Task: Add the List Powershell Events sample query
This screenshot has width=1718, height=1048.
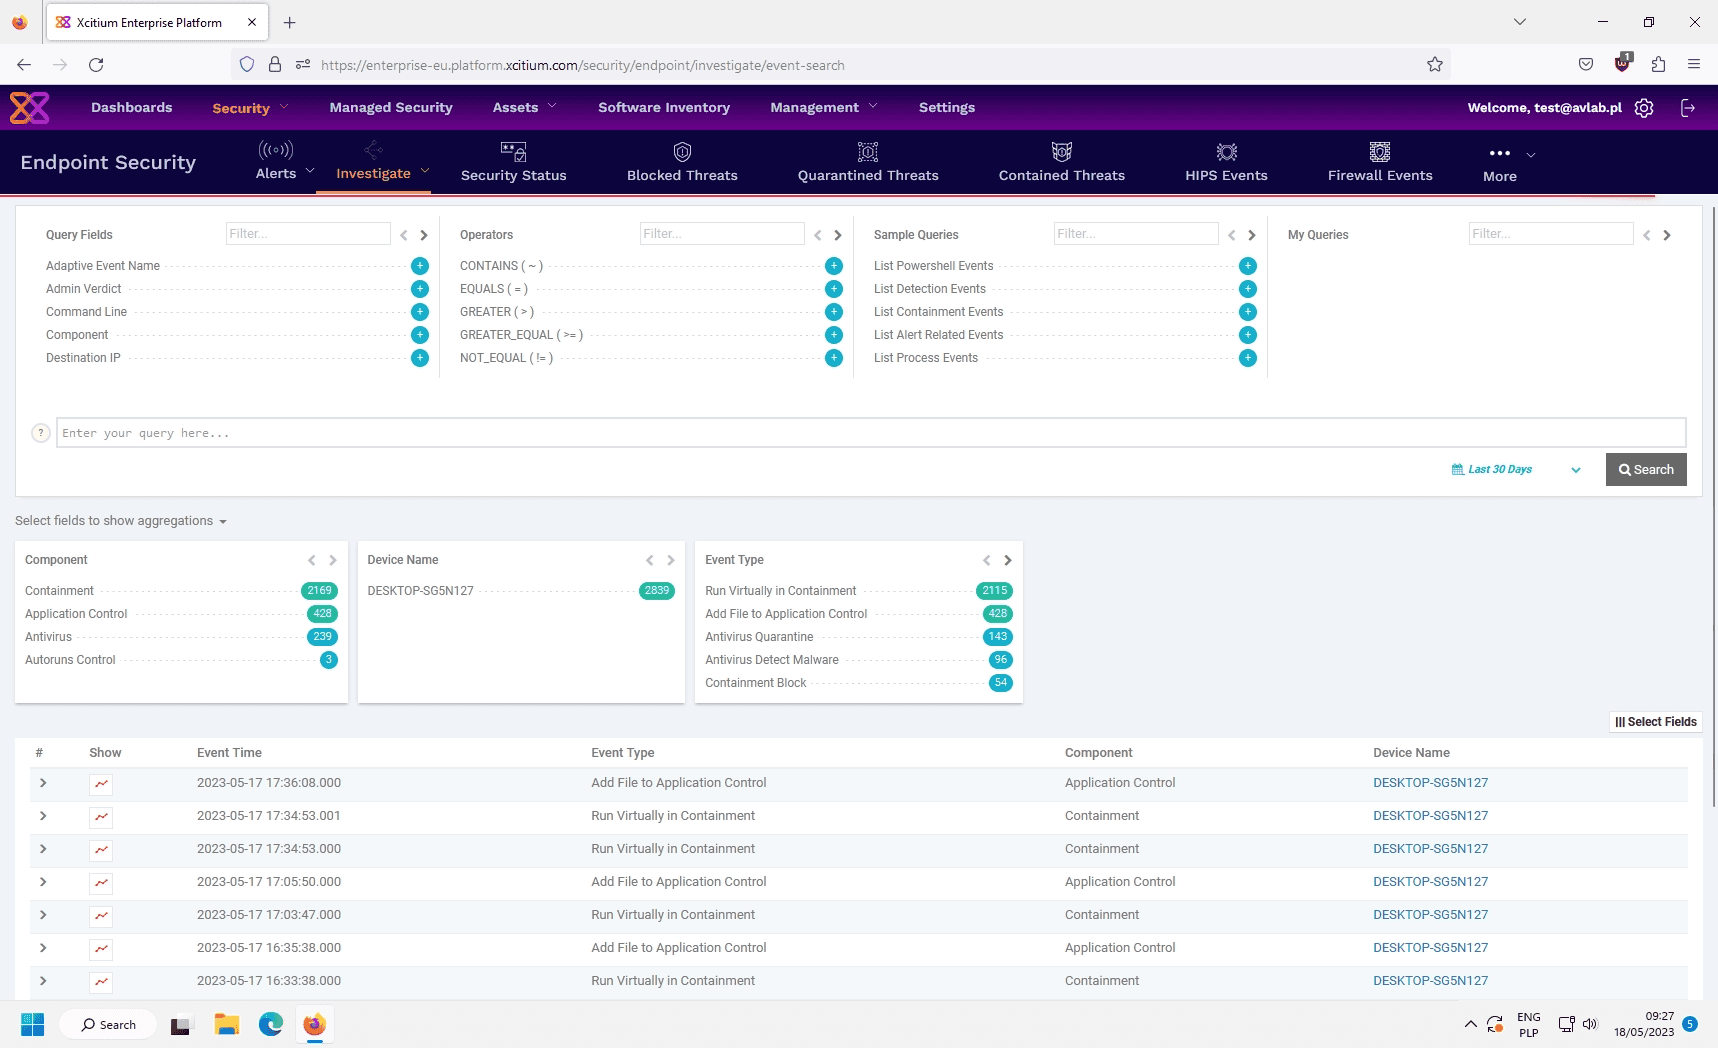Action: click(1247, 265)
